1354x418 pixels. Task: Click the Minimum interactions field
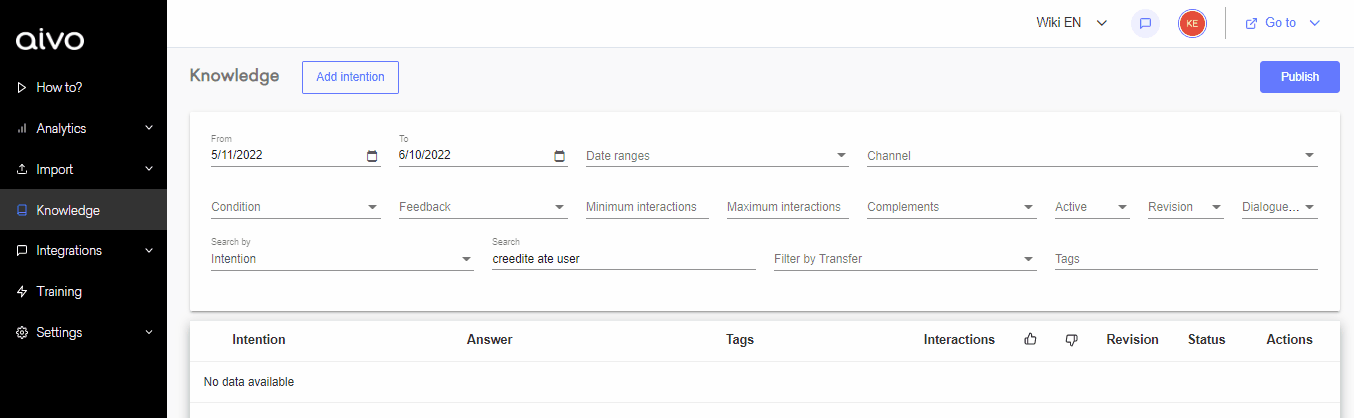pos(647,207)
